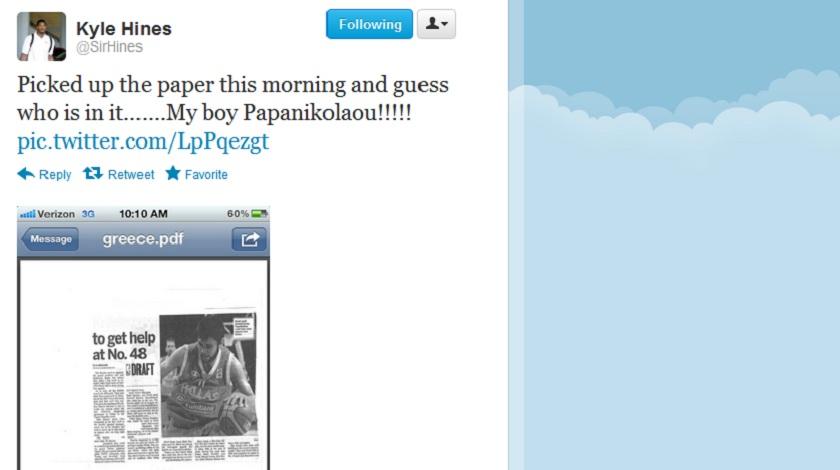Image resolution: width=840 pixels, height=470 pixels.
Task: Toggle the Following button
Action: tap(369, 24)
